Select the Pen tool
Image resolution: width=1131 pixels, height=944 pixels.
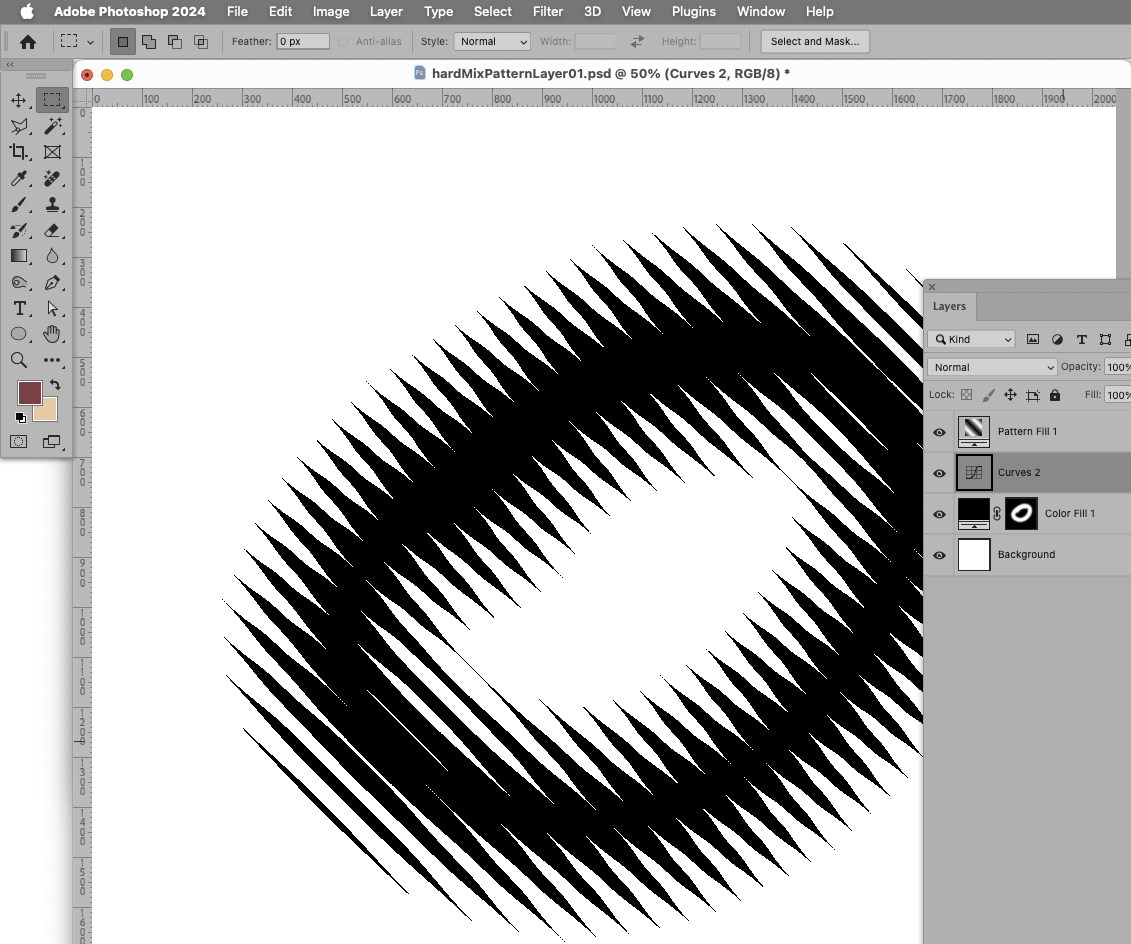(52, 283)
